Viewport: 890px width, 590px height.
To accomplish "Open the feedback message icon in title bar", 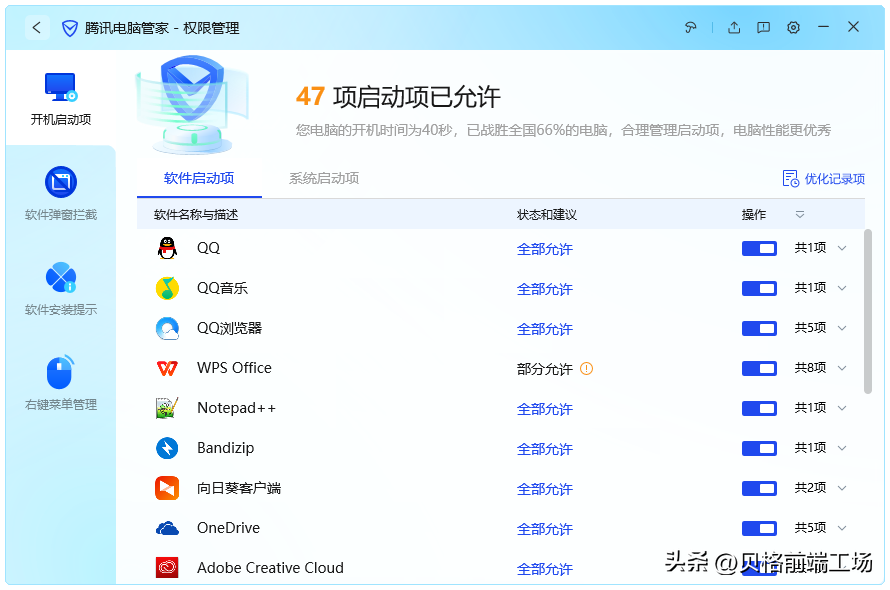I will 763,27.
